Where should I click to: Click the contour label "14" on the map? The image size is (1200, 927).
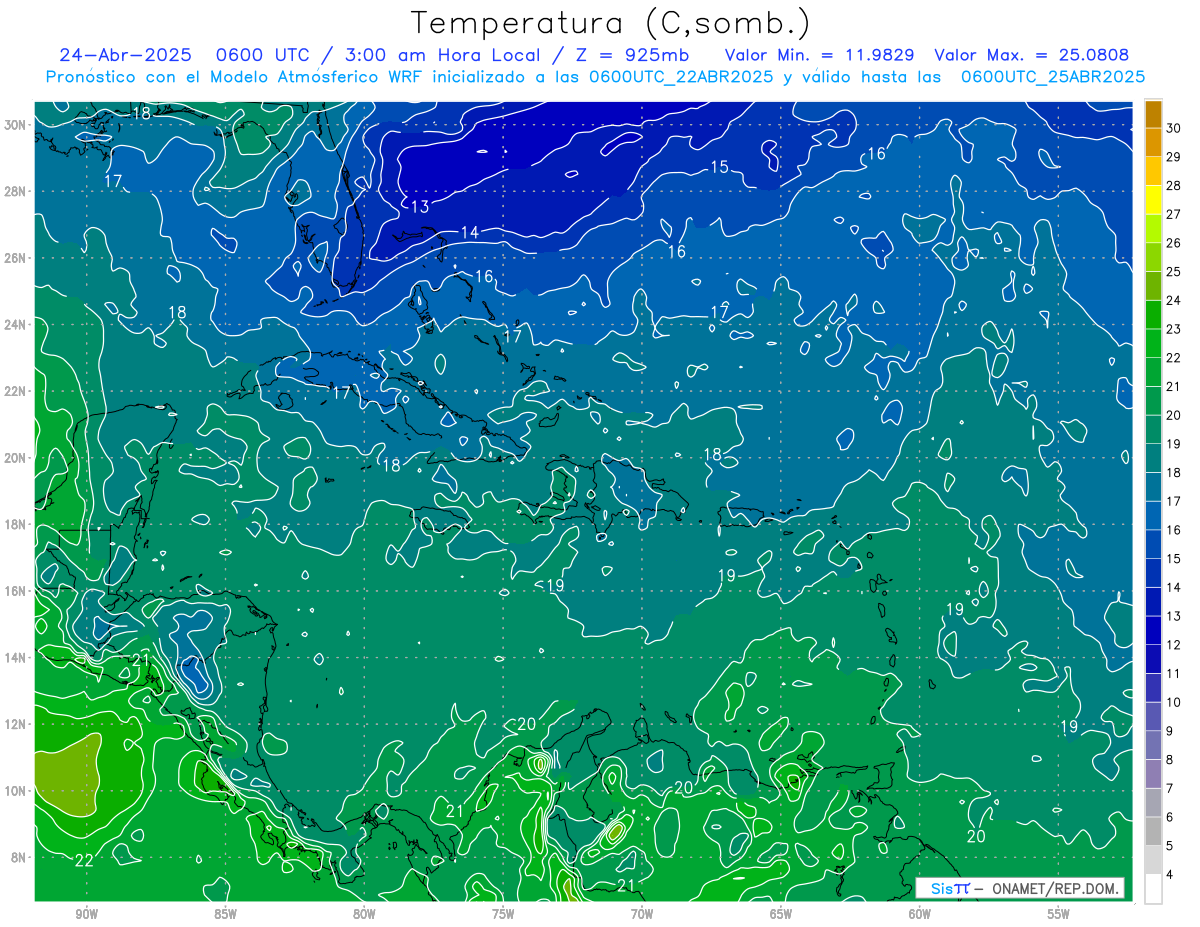click(x=470, y=232)
